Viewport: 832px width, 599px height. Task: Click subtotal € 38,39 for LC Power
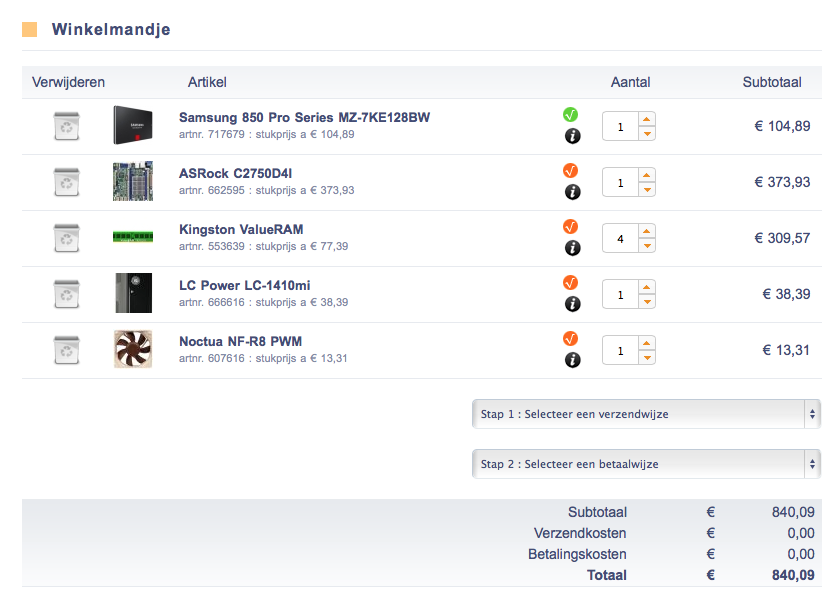tap(786, 294)
